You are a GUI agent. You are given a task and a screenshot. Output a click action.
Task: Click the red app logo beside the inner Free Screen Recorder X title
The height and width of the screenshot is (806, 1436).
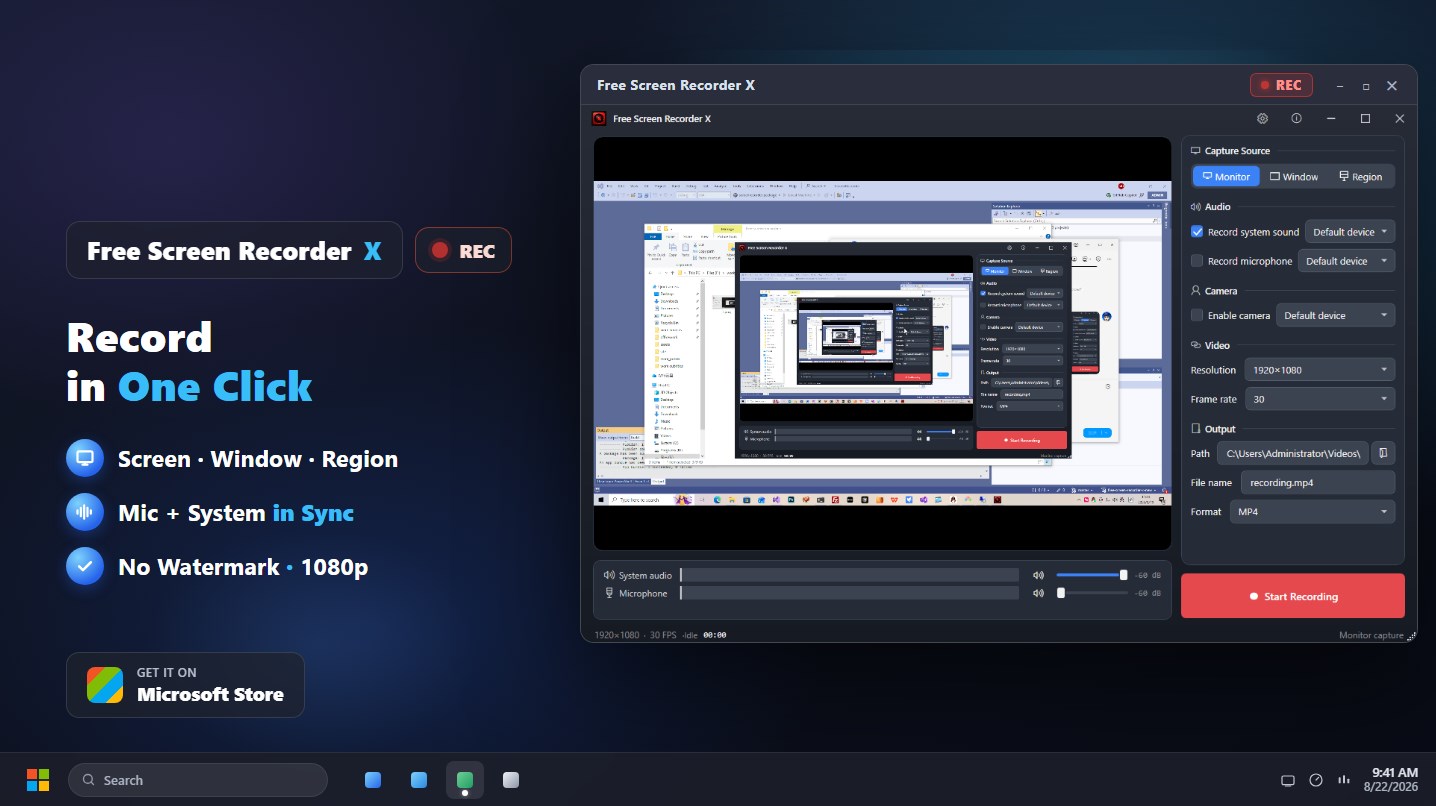[x=599, y=118]
